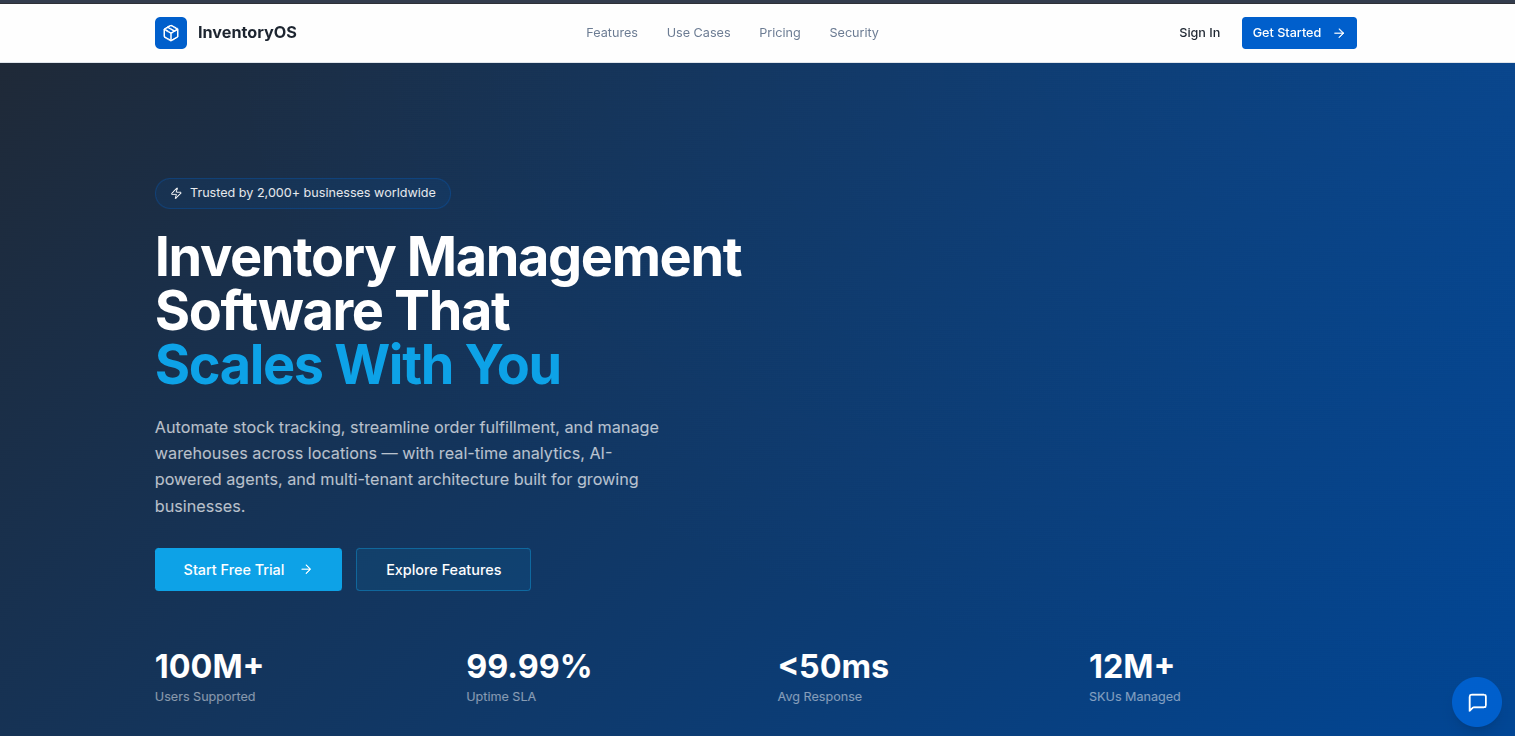Go to the Pricing page

[x=780, y=33]
